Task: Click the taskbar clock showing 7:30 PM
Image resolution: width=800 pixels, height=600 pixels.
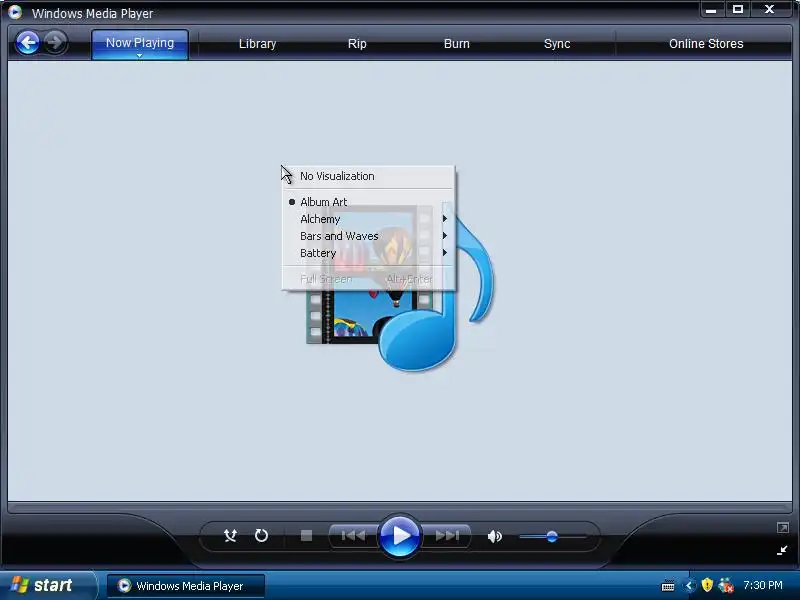Action: 763,585
